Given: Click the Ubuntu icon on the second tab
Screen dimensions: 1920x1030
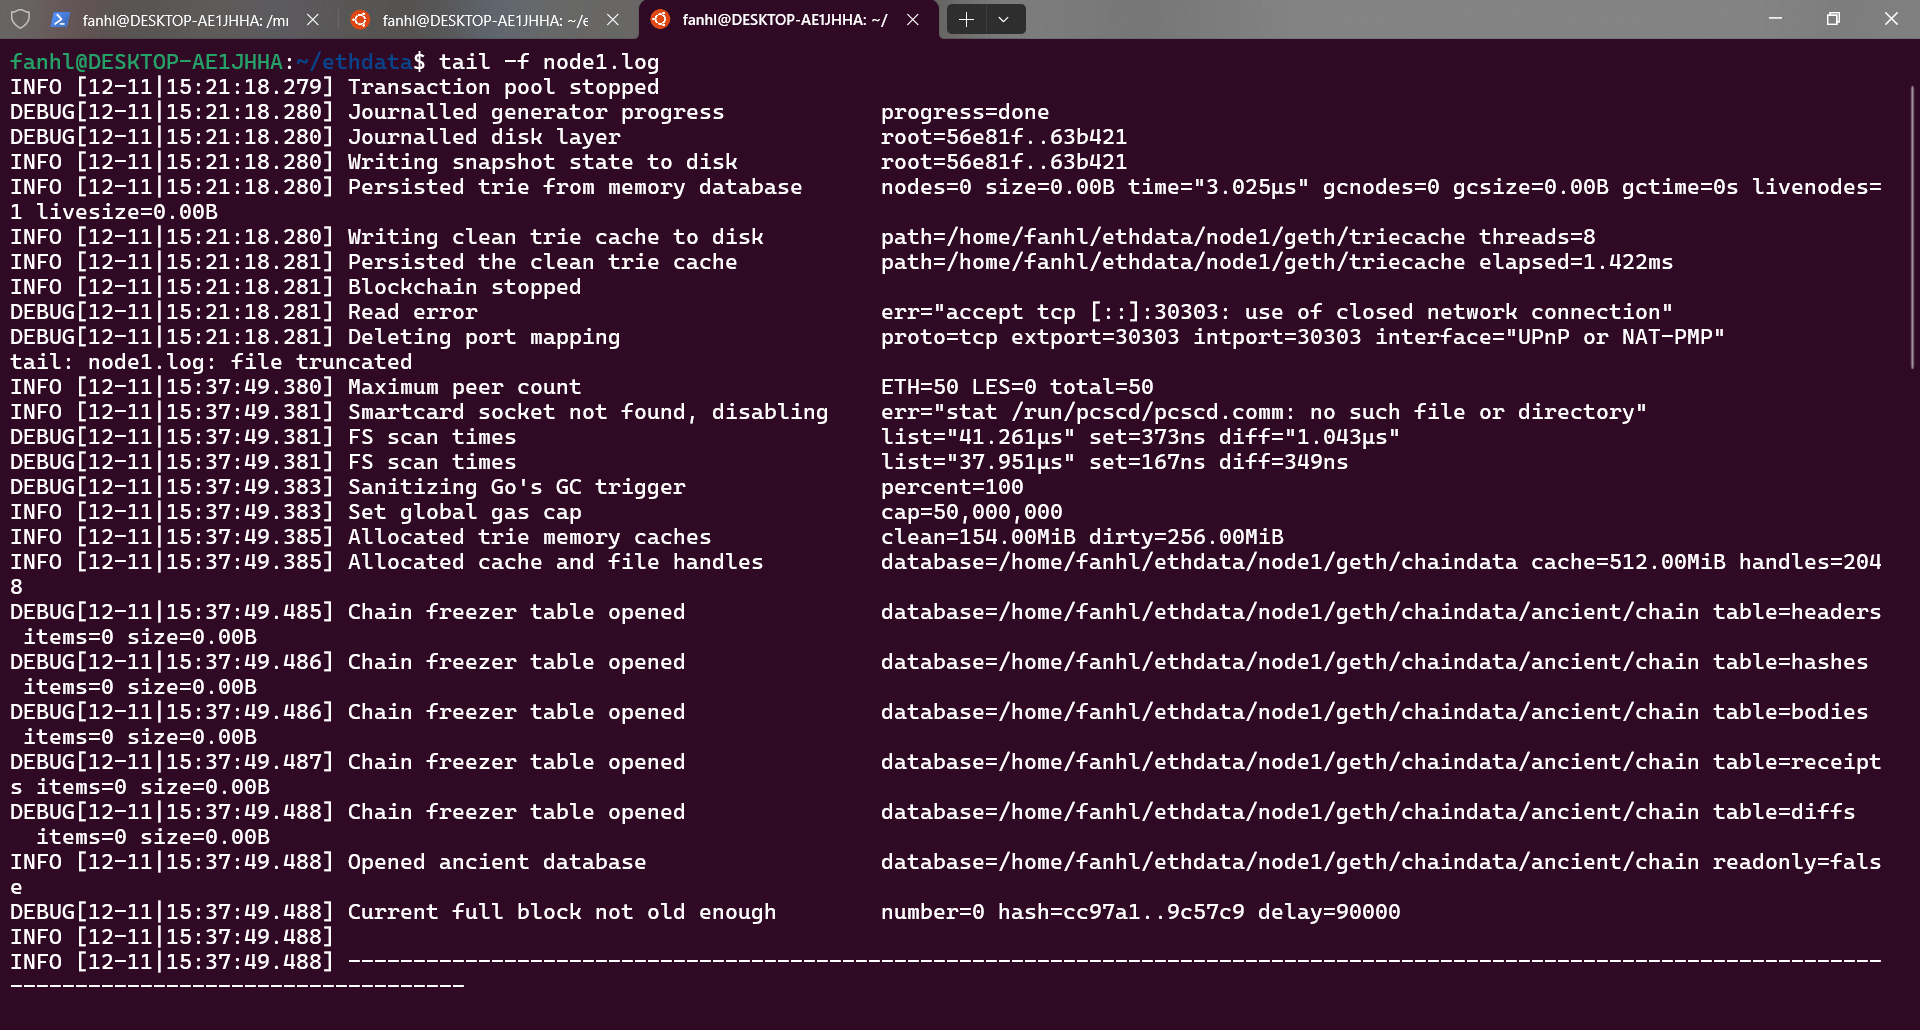Looking at the screenshot, I should (360, 19).
